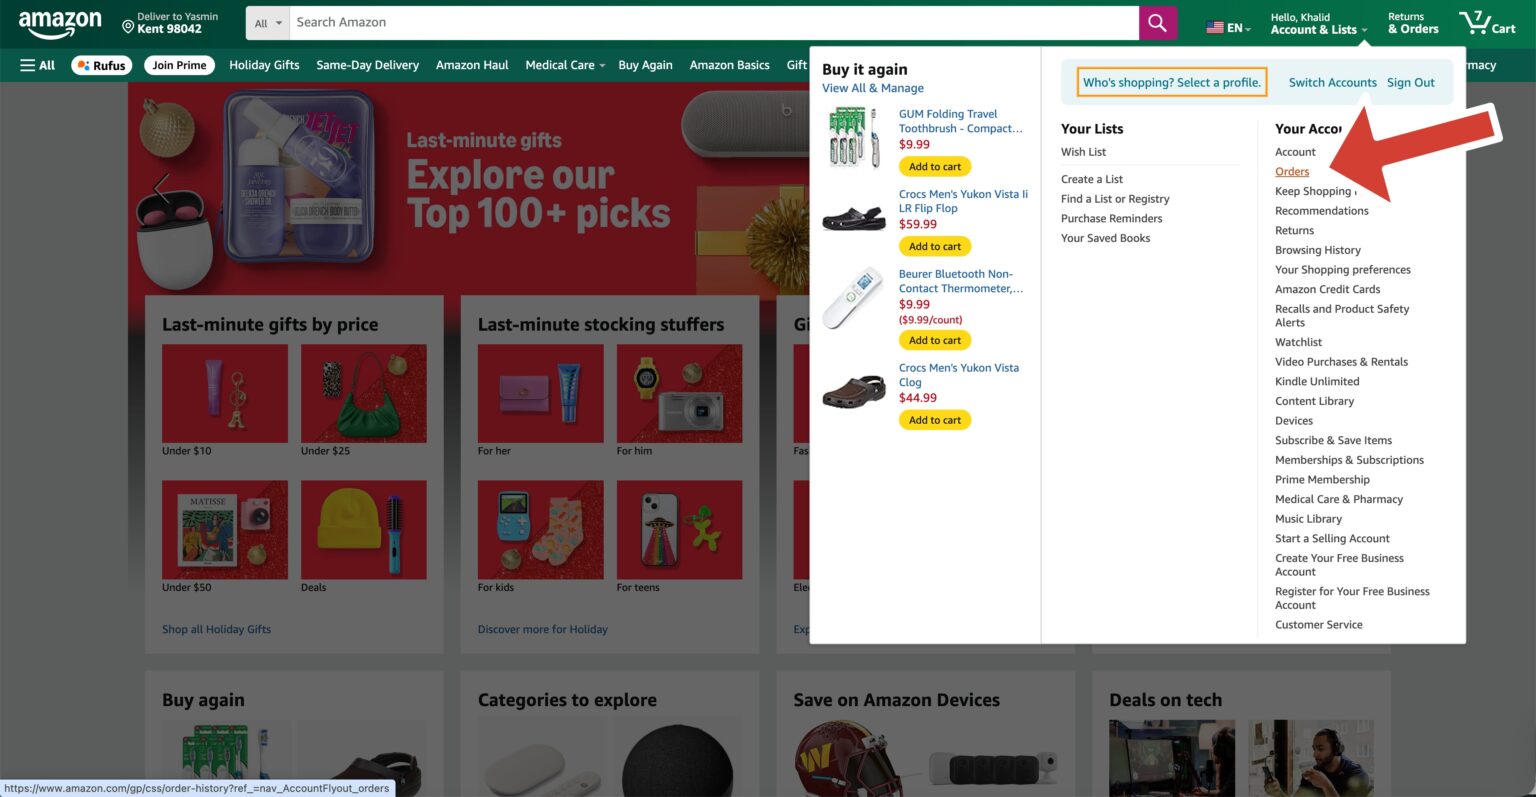The height and width of the screenshot is (797, 1536).
Task: Open the cart icon
Action: (x=1487, y=23)
